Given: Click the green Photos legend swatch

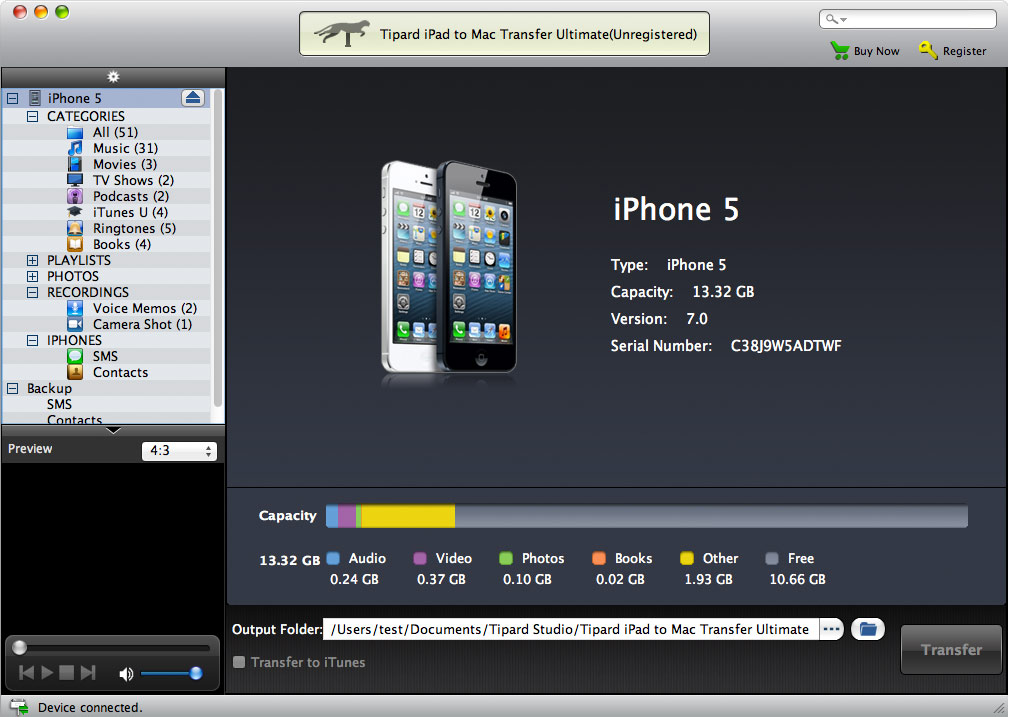Looking at the screenshot, I should 506,558.
